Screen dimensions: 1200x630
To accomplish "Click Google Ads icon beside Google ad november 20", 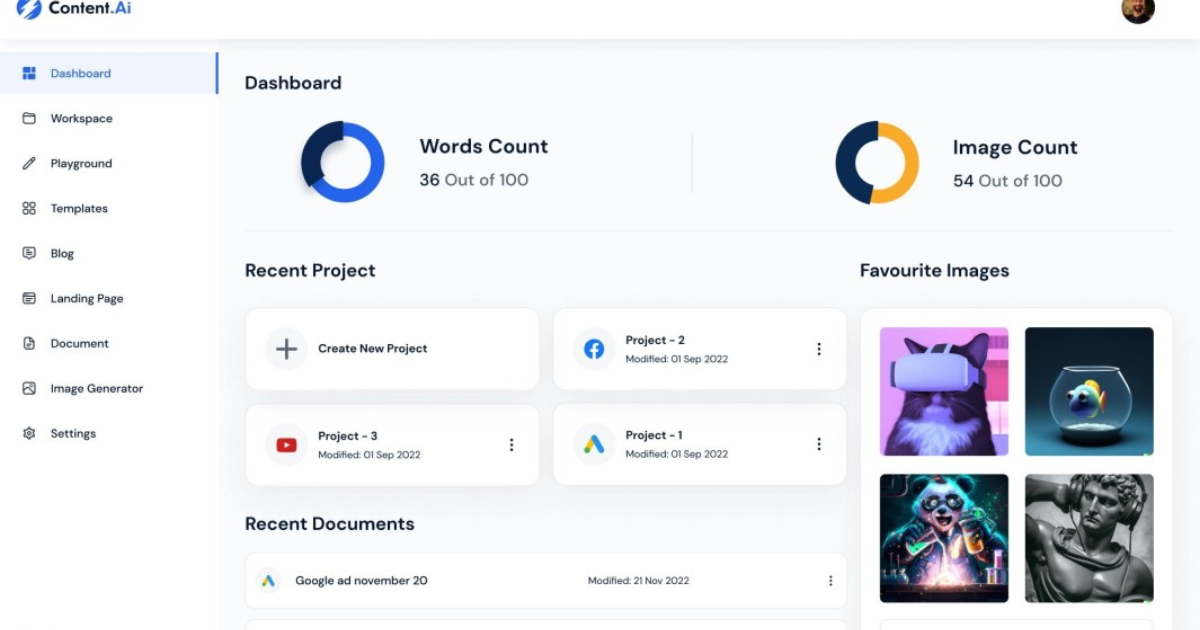I will point(267,580).
